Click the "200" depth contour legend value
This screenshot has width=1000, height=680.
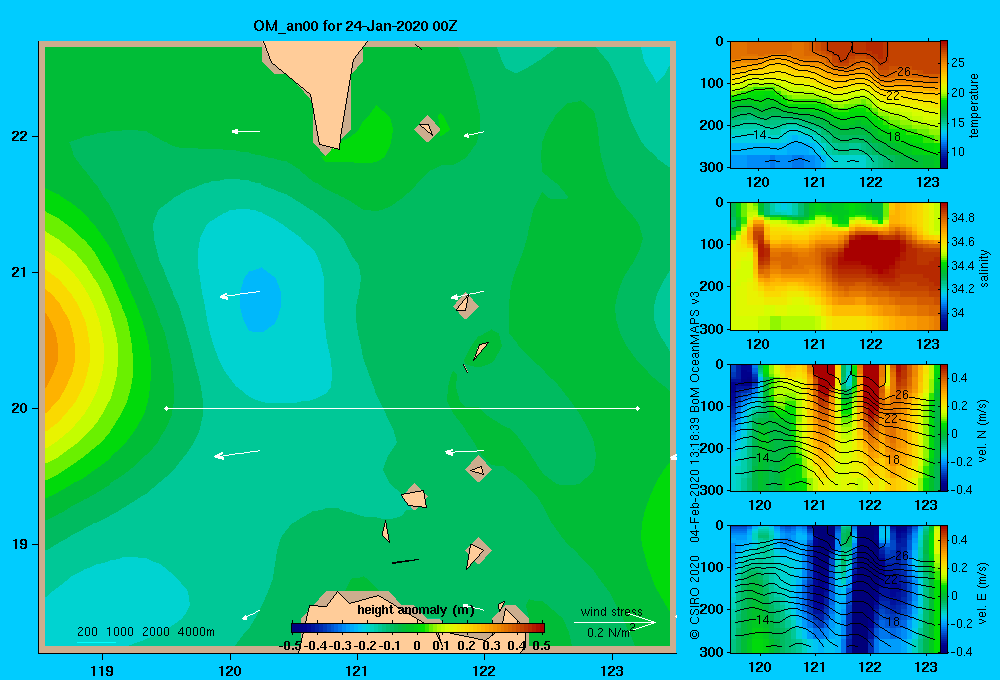coord(87,632)
